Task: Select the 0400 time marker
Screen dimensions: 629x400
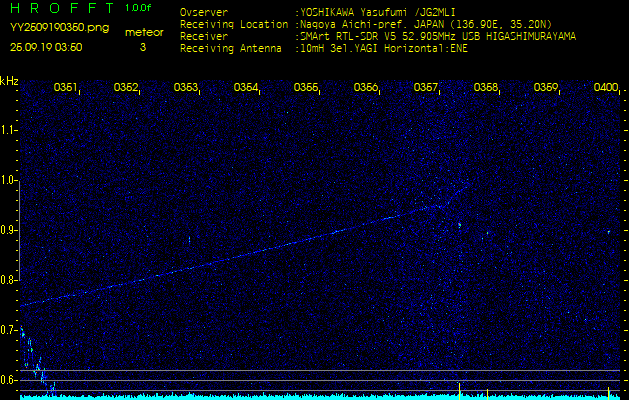Action: coord(606,88)
